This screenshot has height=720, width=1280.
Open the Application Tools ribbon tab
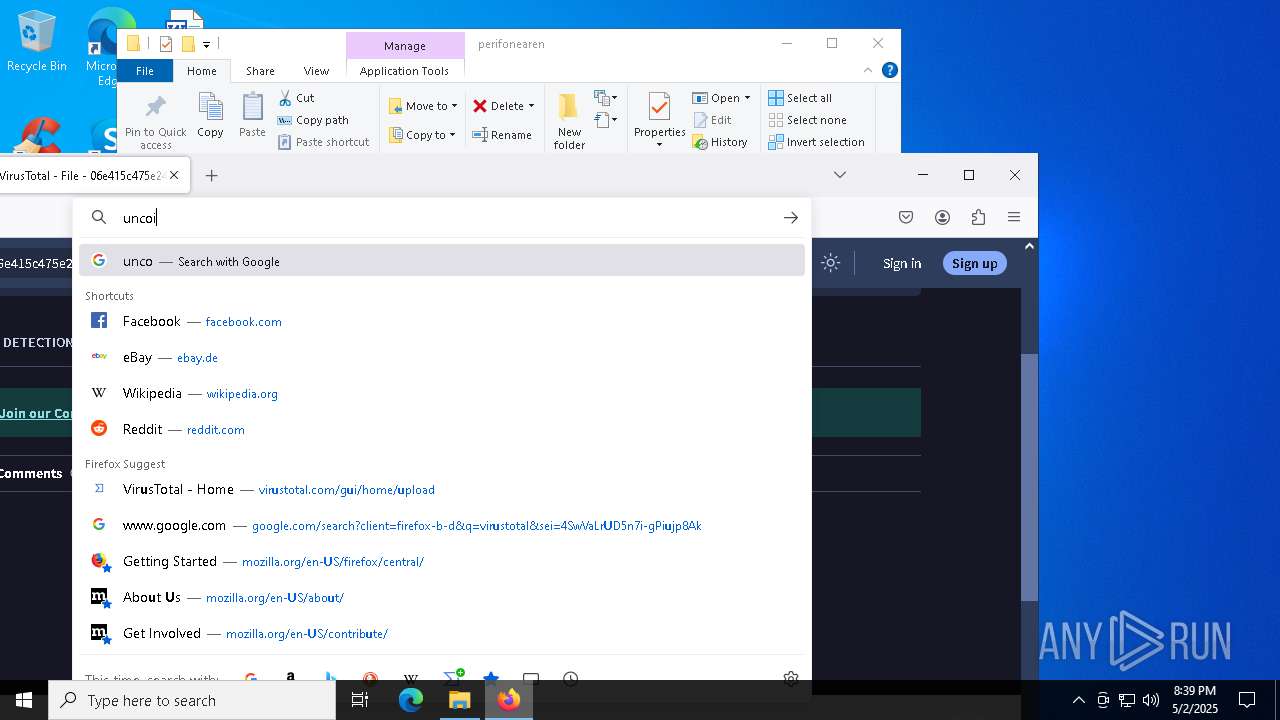[x=404, y=71]
